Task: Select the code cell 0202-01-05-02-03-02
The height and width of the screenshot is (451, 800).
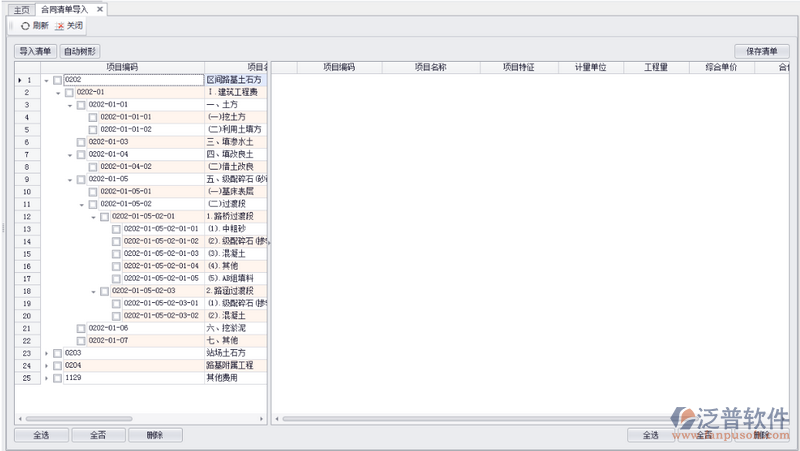Action: (x=163, y=316)
